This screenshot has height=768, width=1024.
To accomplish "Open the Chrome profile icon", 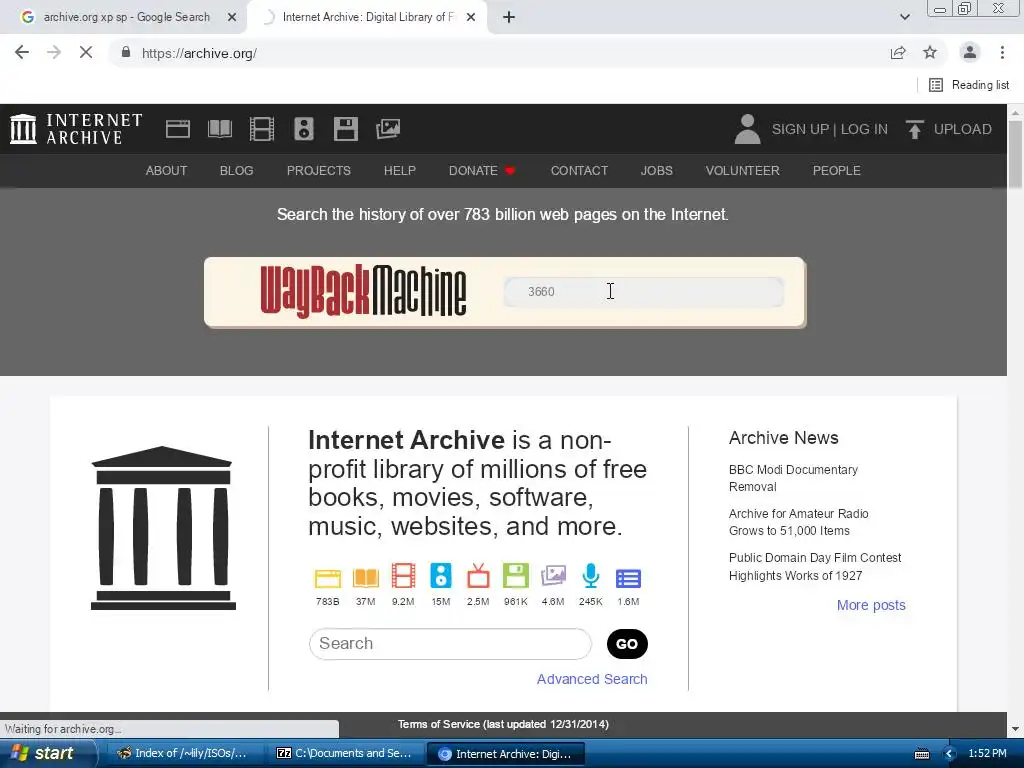I will tap(970, 52).
